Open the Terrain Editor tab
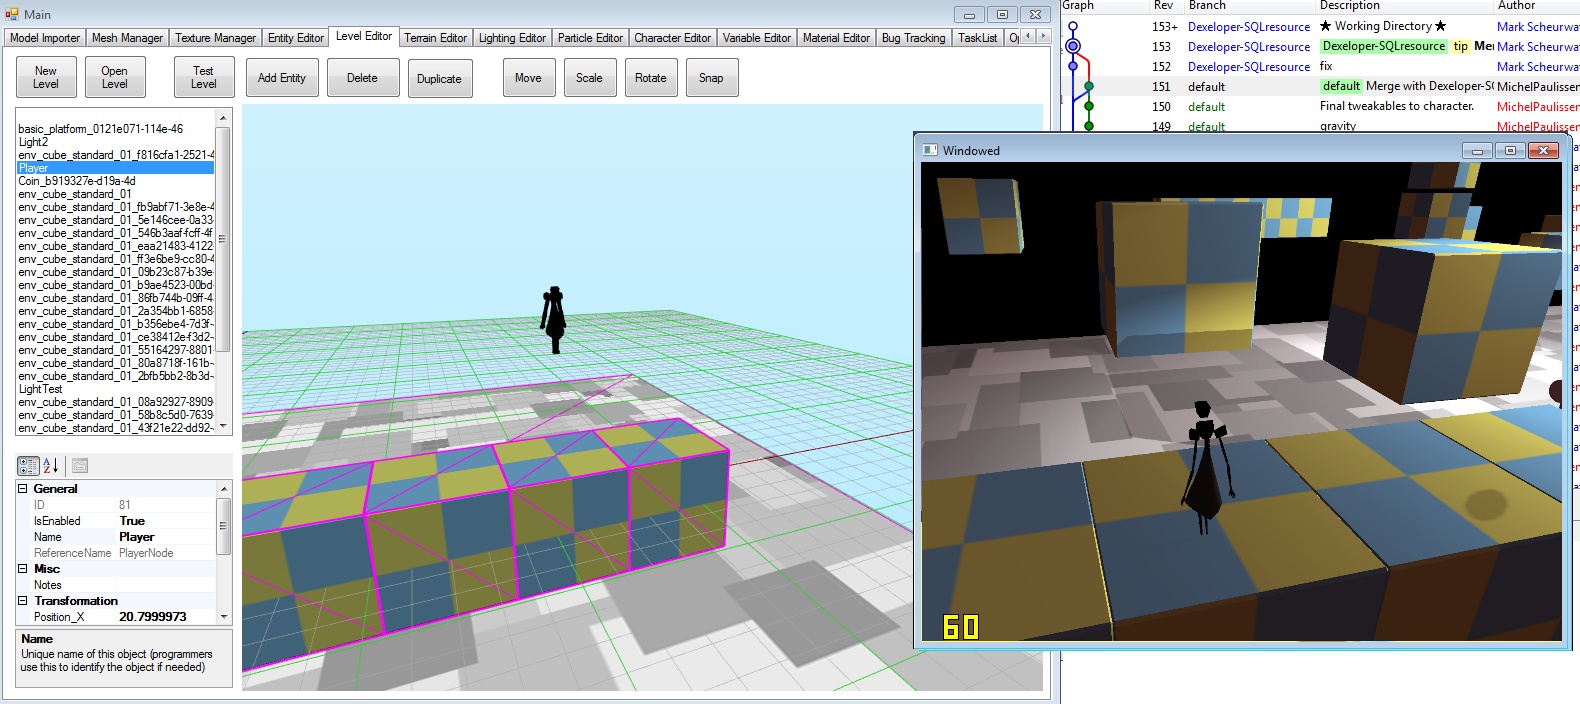Viewport: 1580px width, 704px height. [435, 38]
